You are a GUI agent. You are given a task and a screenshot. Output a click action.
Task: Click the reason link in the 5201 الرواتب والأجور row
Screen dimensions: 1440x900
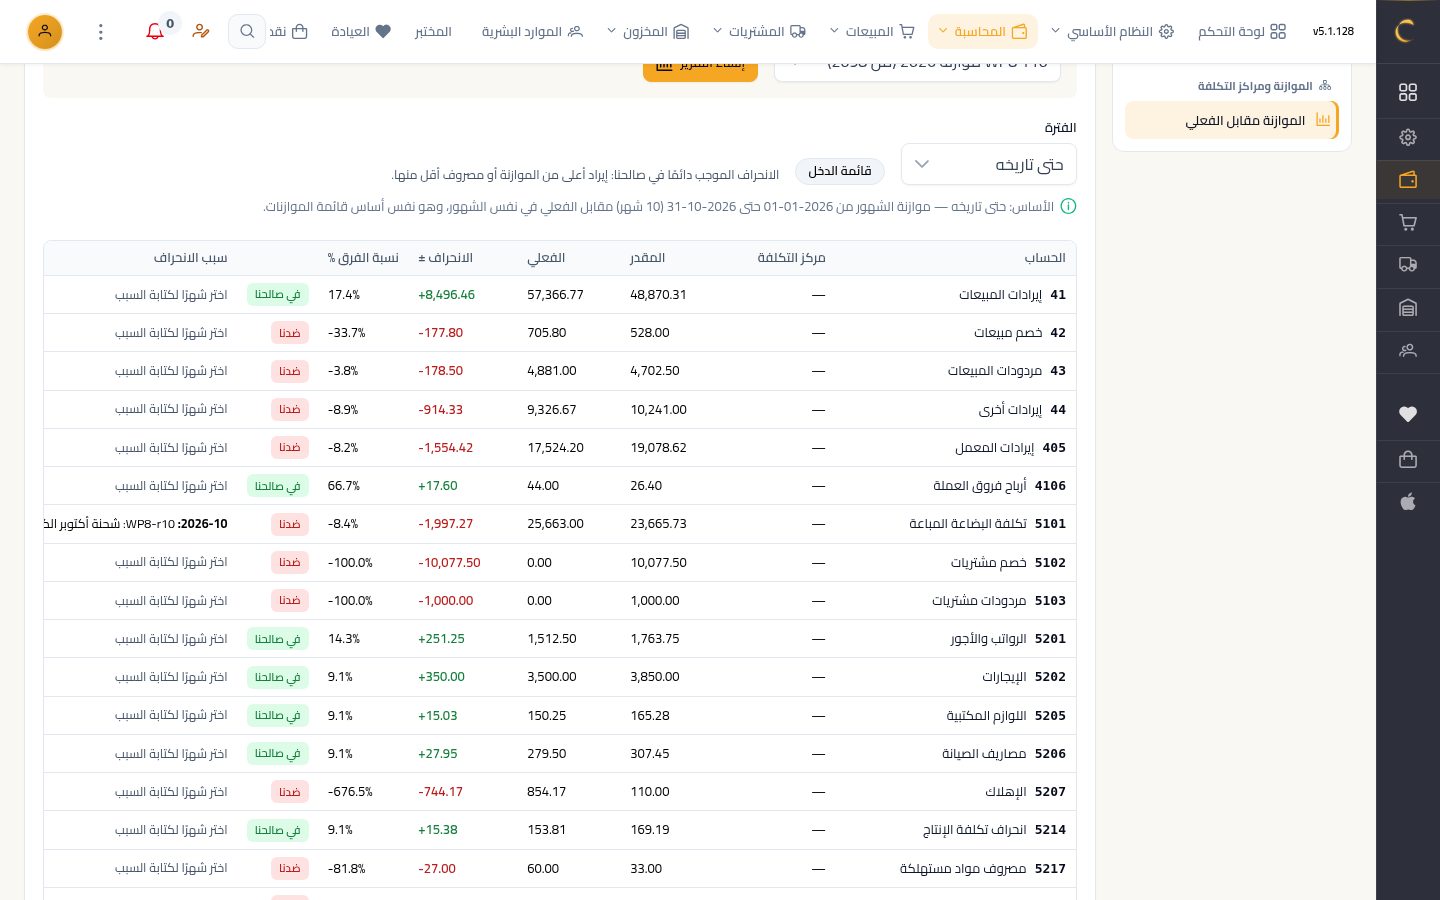click(x=171, y=639)
